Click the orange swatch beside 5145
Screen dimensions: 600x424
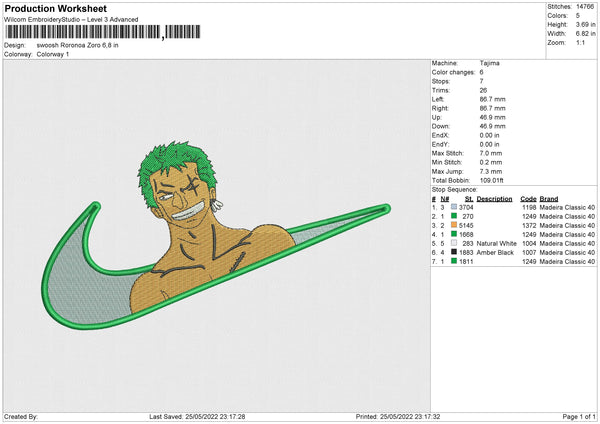point(454,225)
